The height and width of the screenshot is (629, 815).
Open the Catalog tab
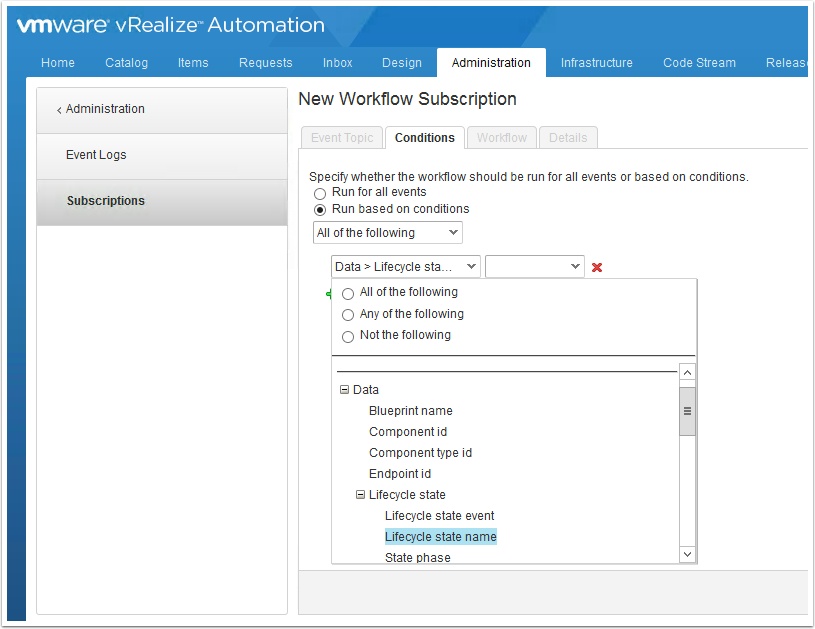pos(126,63)
